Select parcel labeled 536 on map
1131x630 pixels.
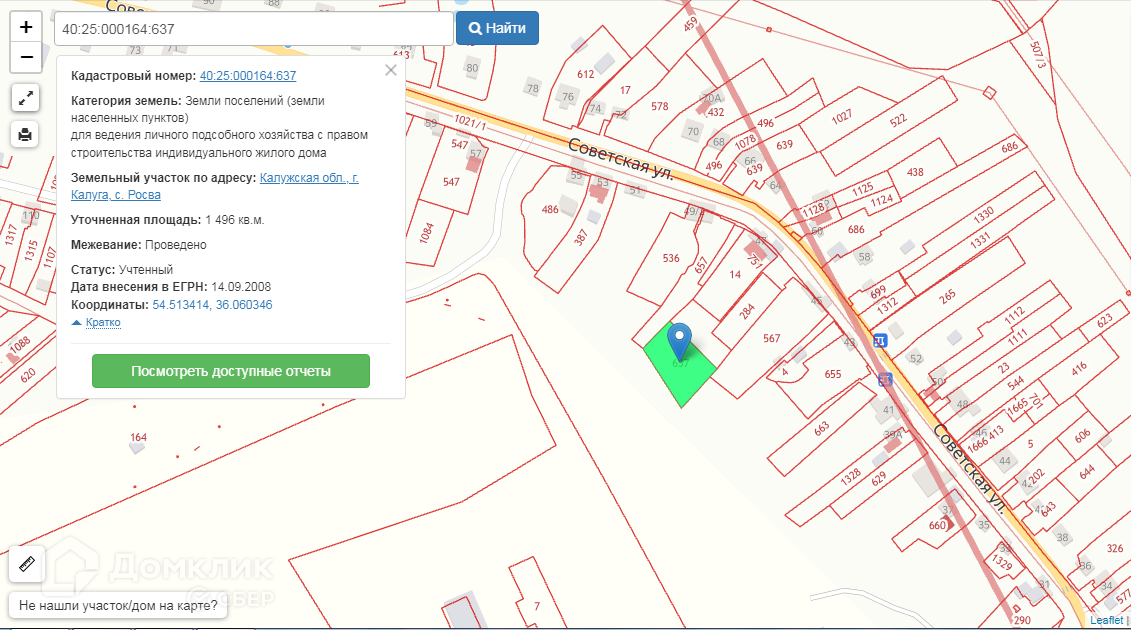[x=671, y=258]
